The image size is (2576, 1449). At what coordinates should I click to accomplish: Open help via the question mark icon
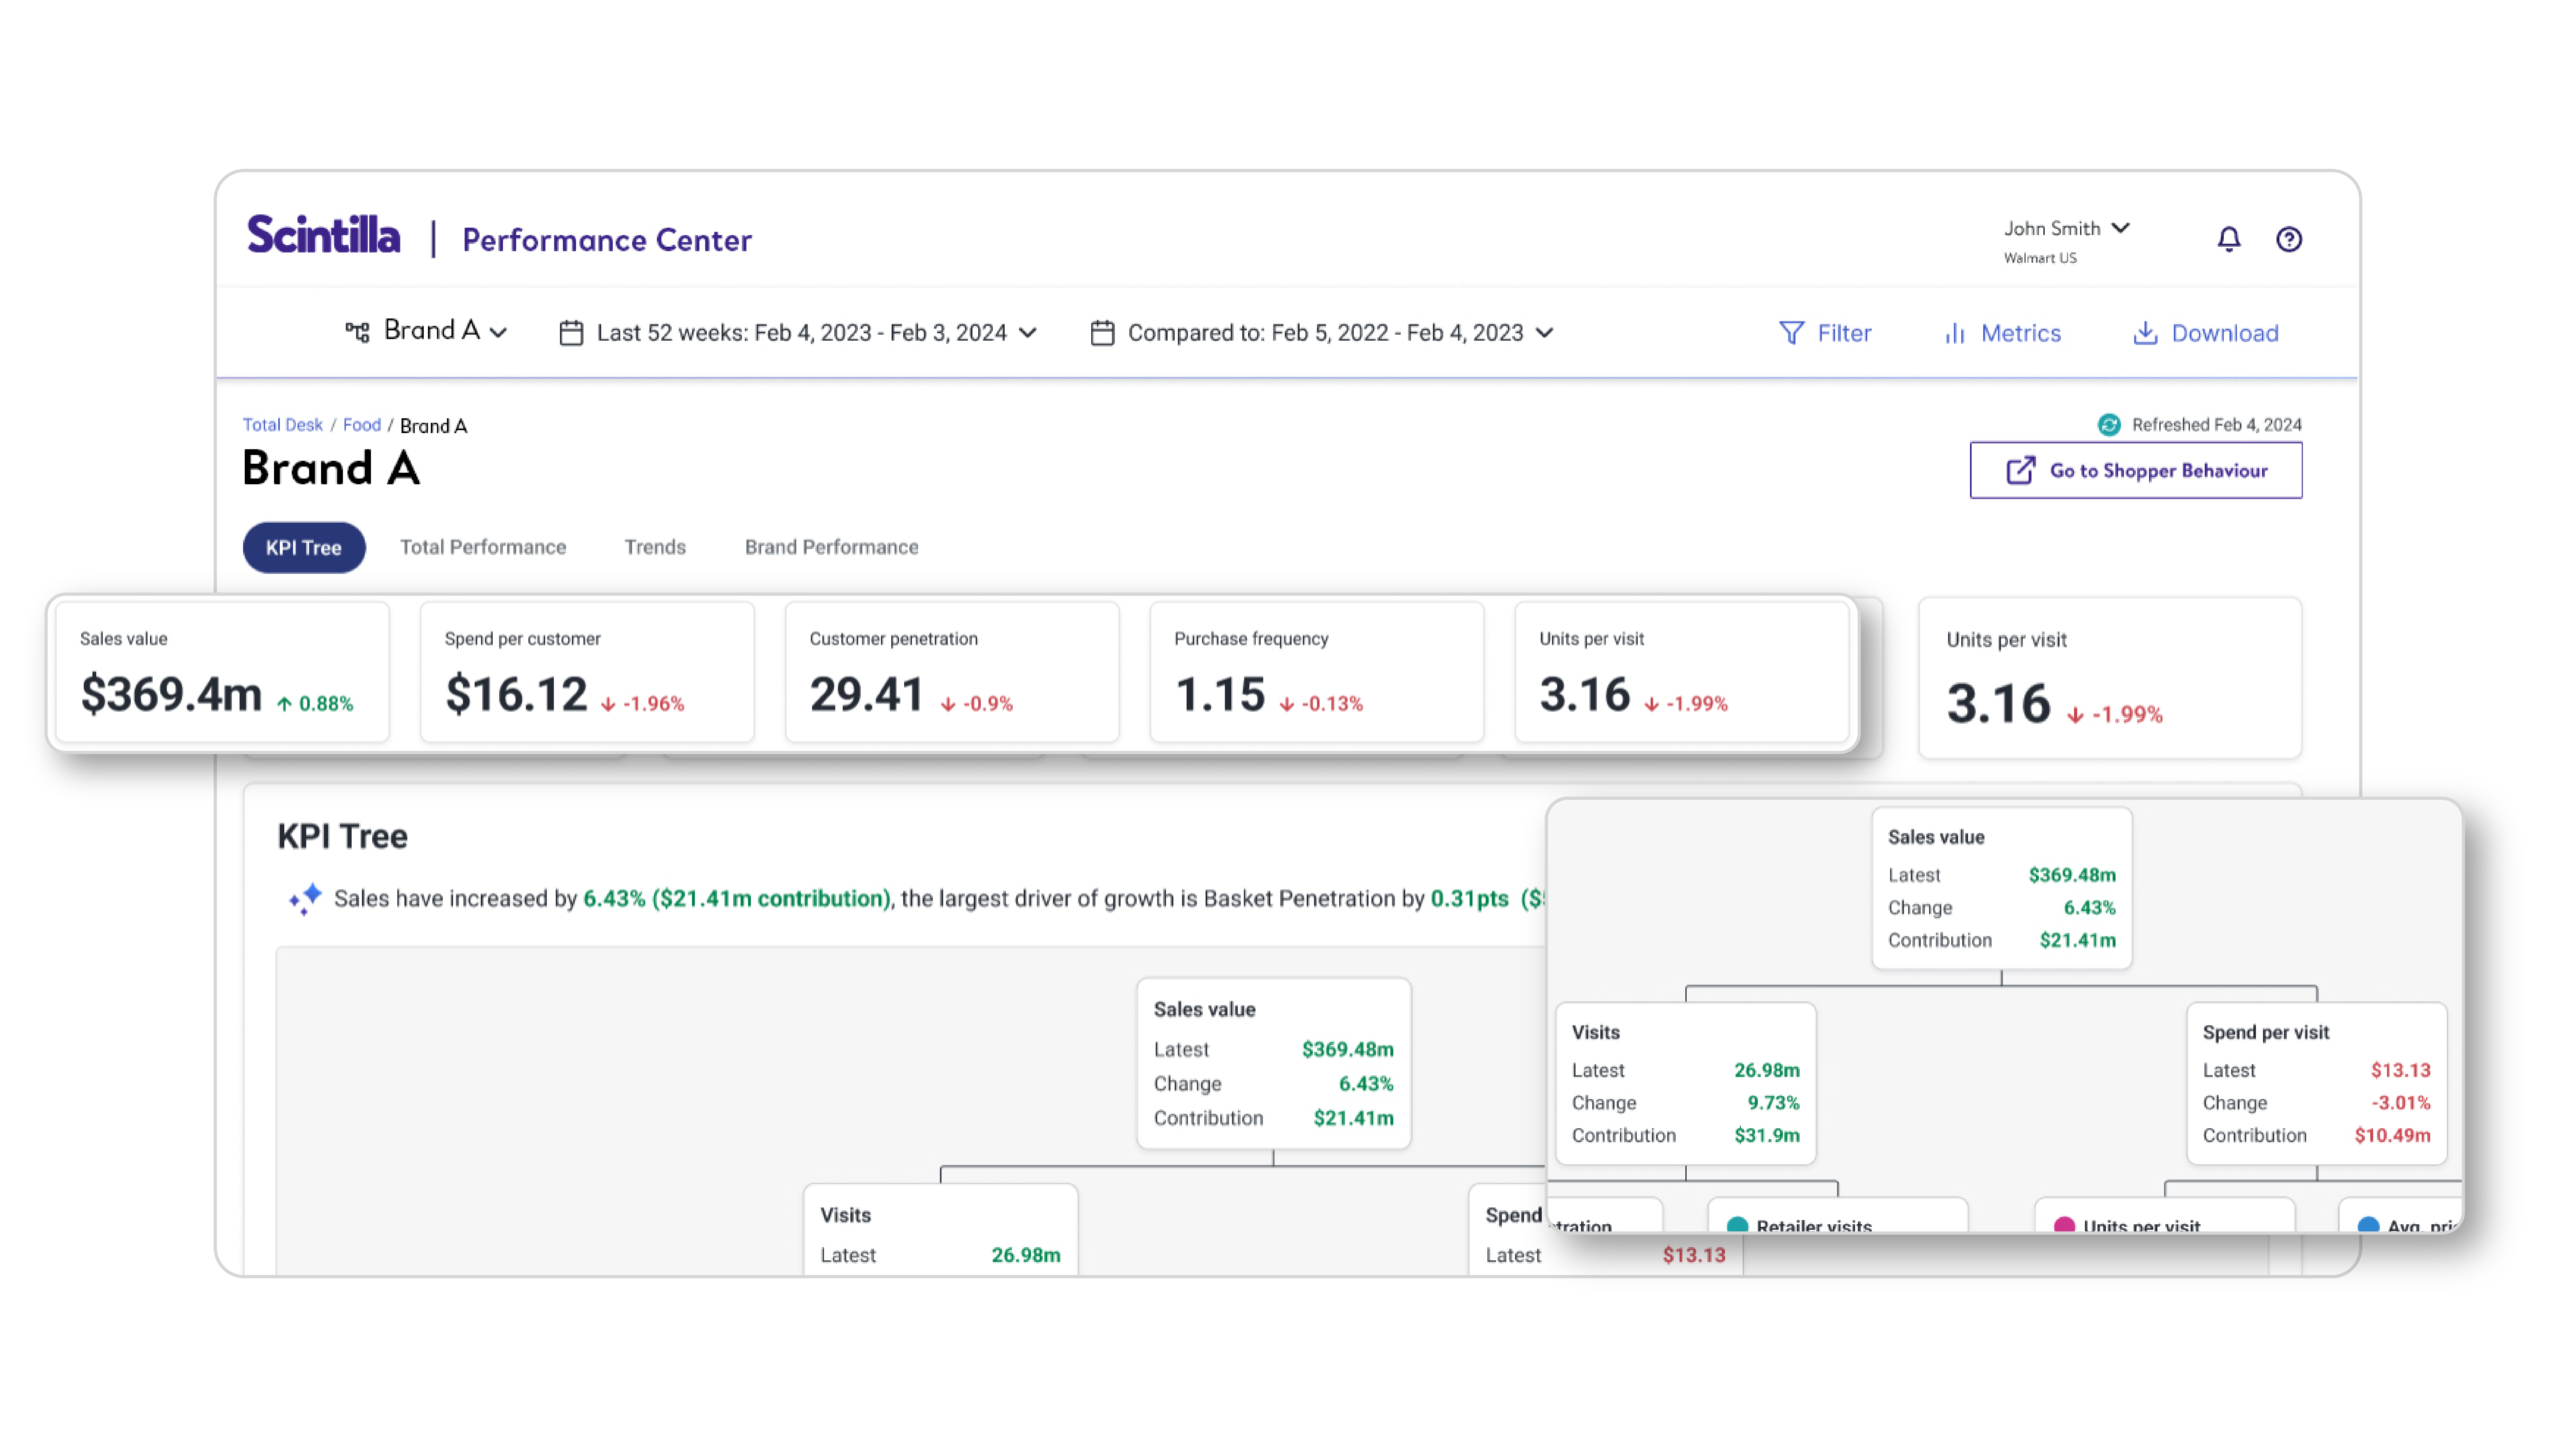tap(2289, 239)
